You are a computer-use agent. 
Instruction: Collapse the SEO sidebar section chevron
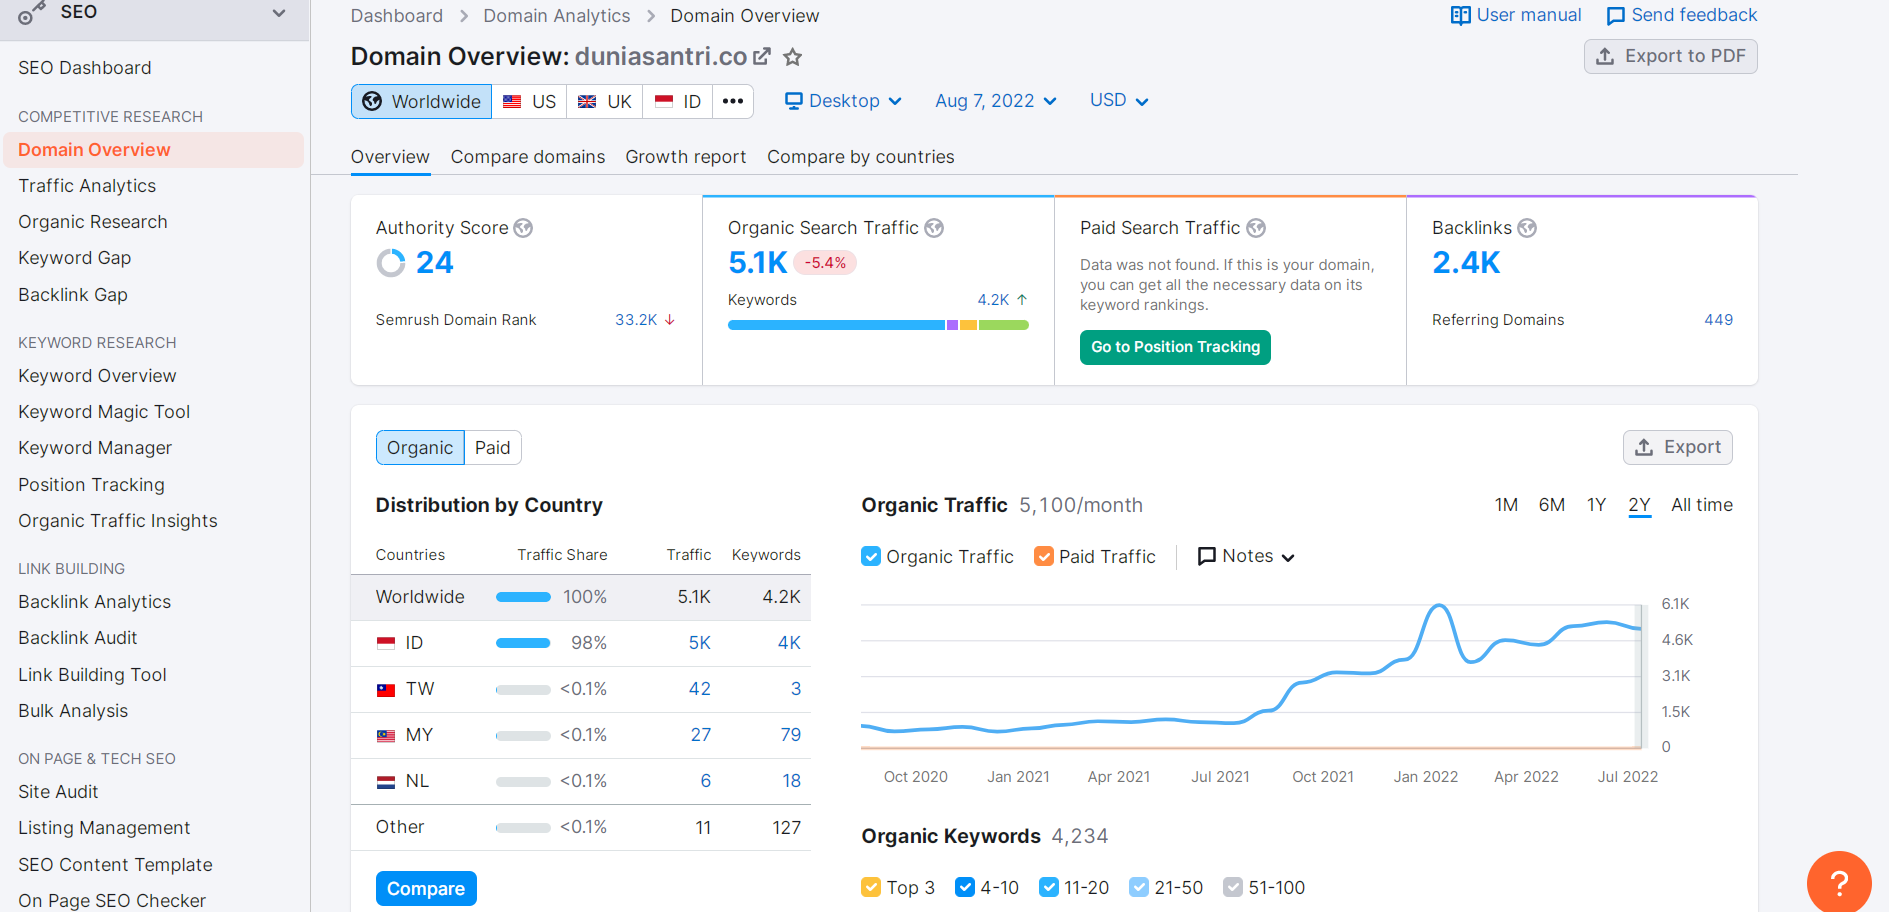tap(279, 13)
